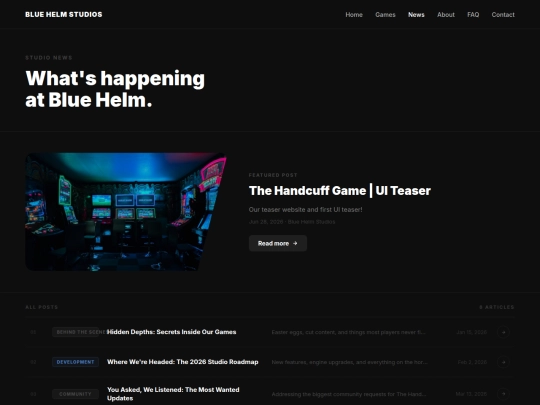This screenshot has height=405, width=540.
Task: Click the featured arcade room image
Action: 126,211
